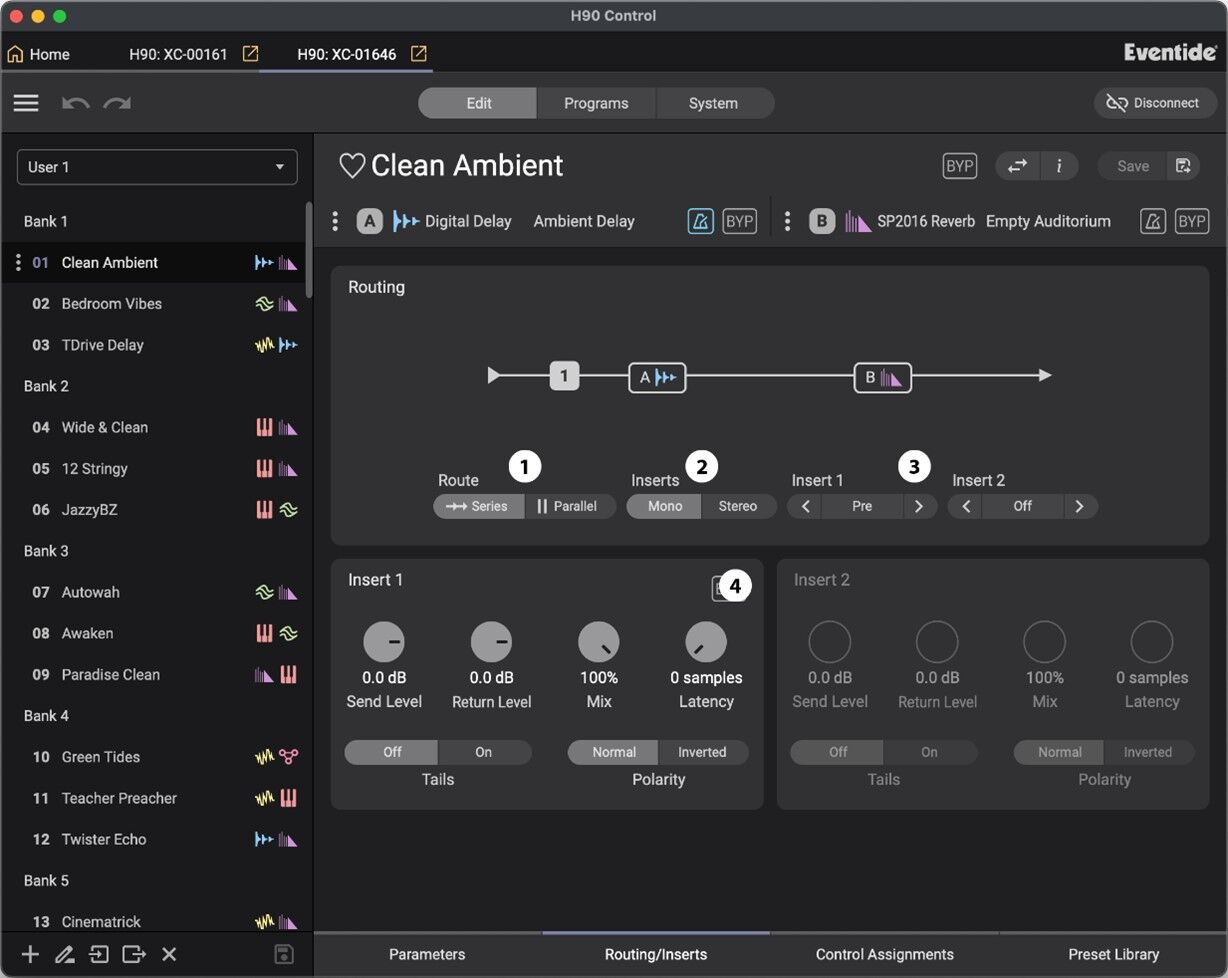Open the Routing/Inserts bottom tab

pyautogui.click(x=656, y=954)
